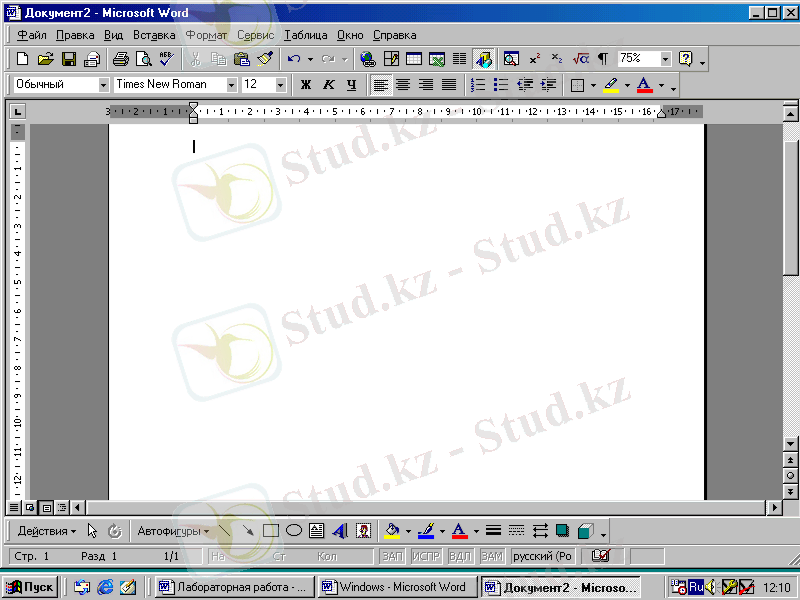Toggle paragraph marks ¶ display
Image resolution: width=800 pixels, height=600 pixels.
tap(603, 59)
